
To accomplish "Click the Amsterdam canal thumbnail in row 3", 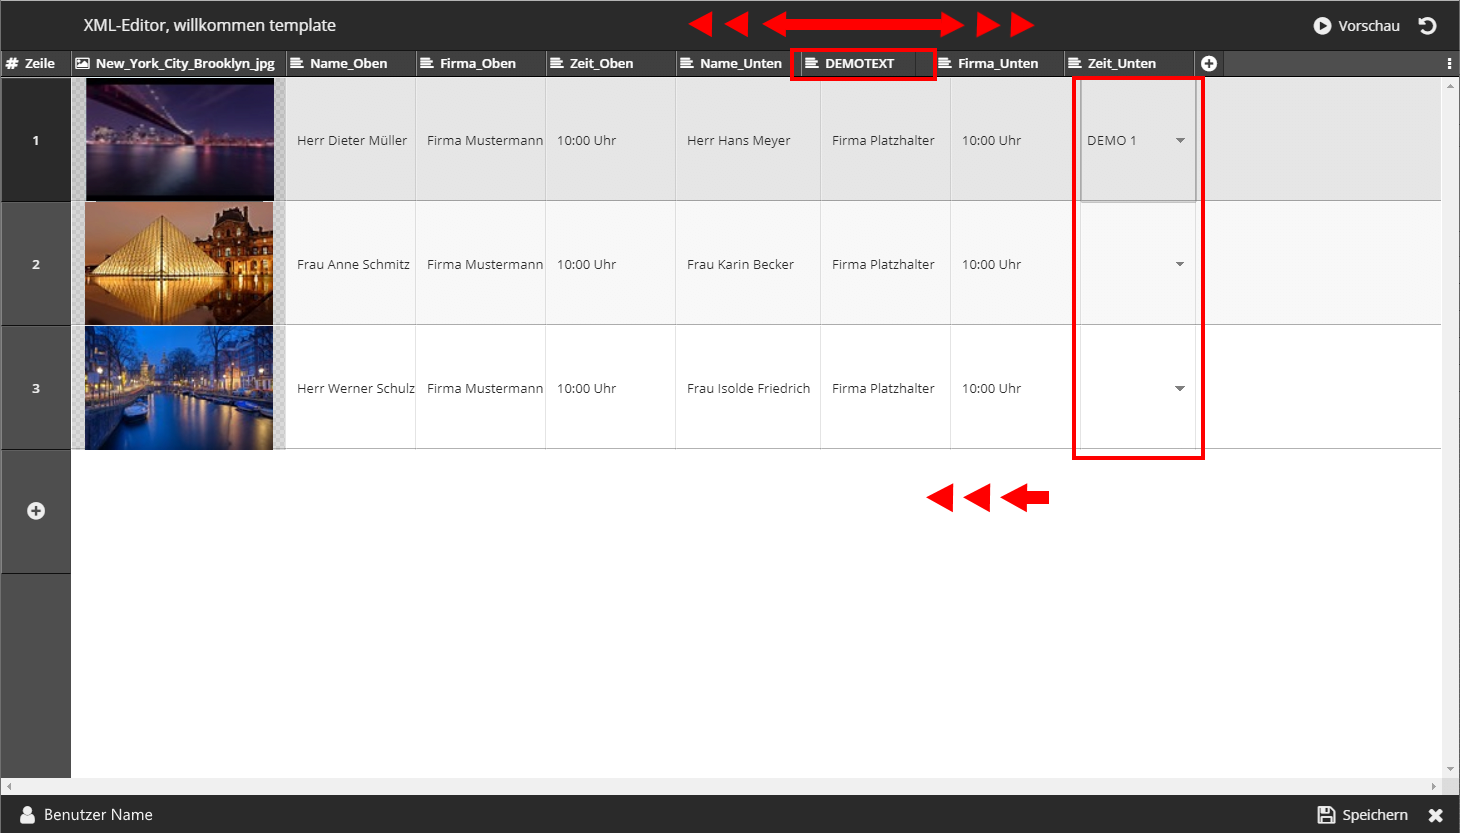I will (179, 388).
